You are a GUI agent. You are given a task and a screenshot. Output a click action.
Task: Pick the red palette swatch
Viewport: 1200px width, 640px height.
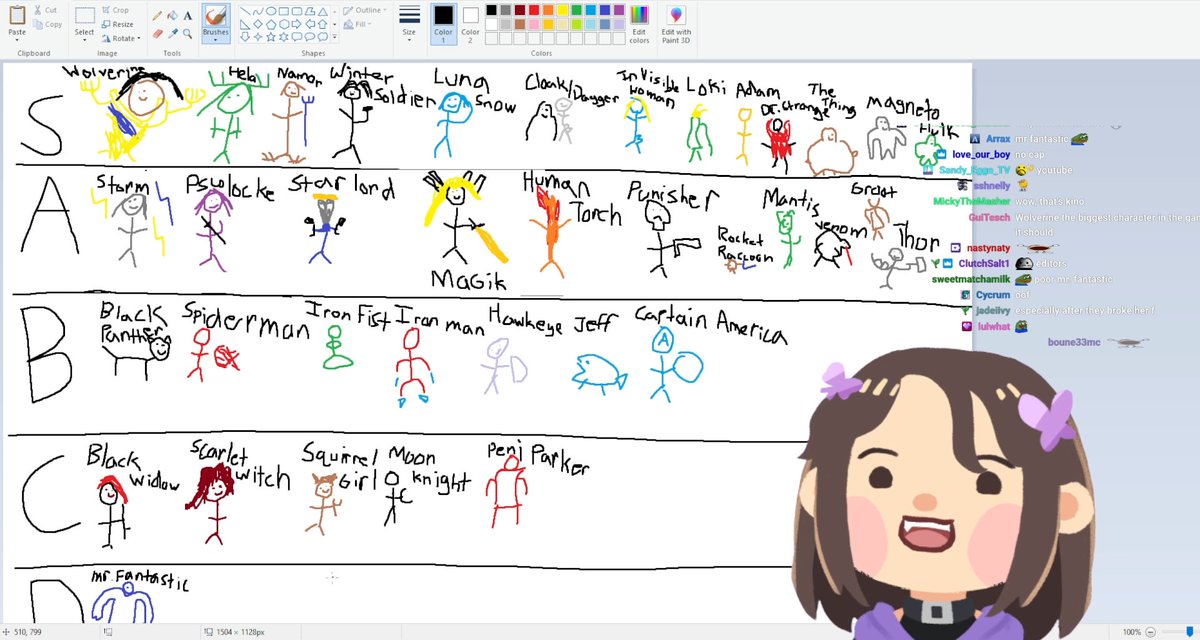[x=534, y=10]
